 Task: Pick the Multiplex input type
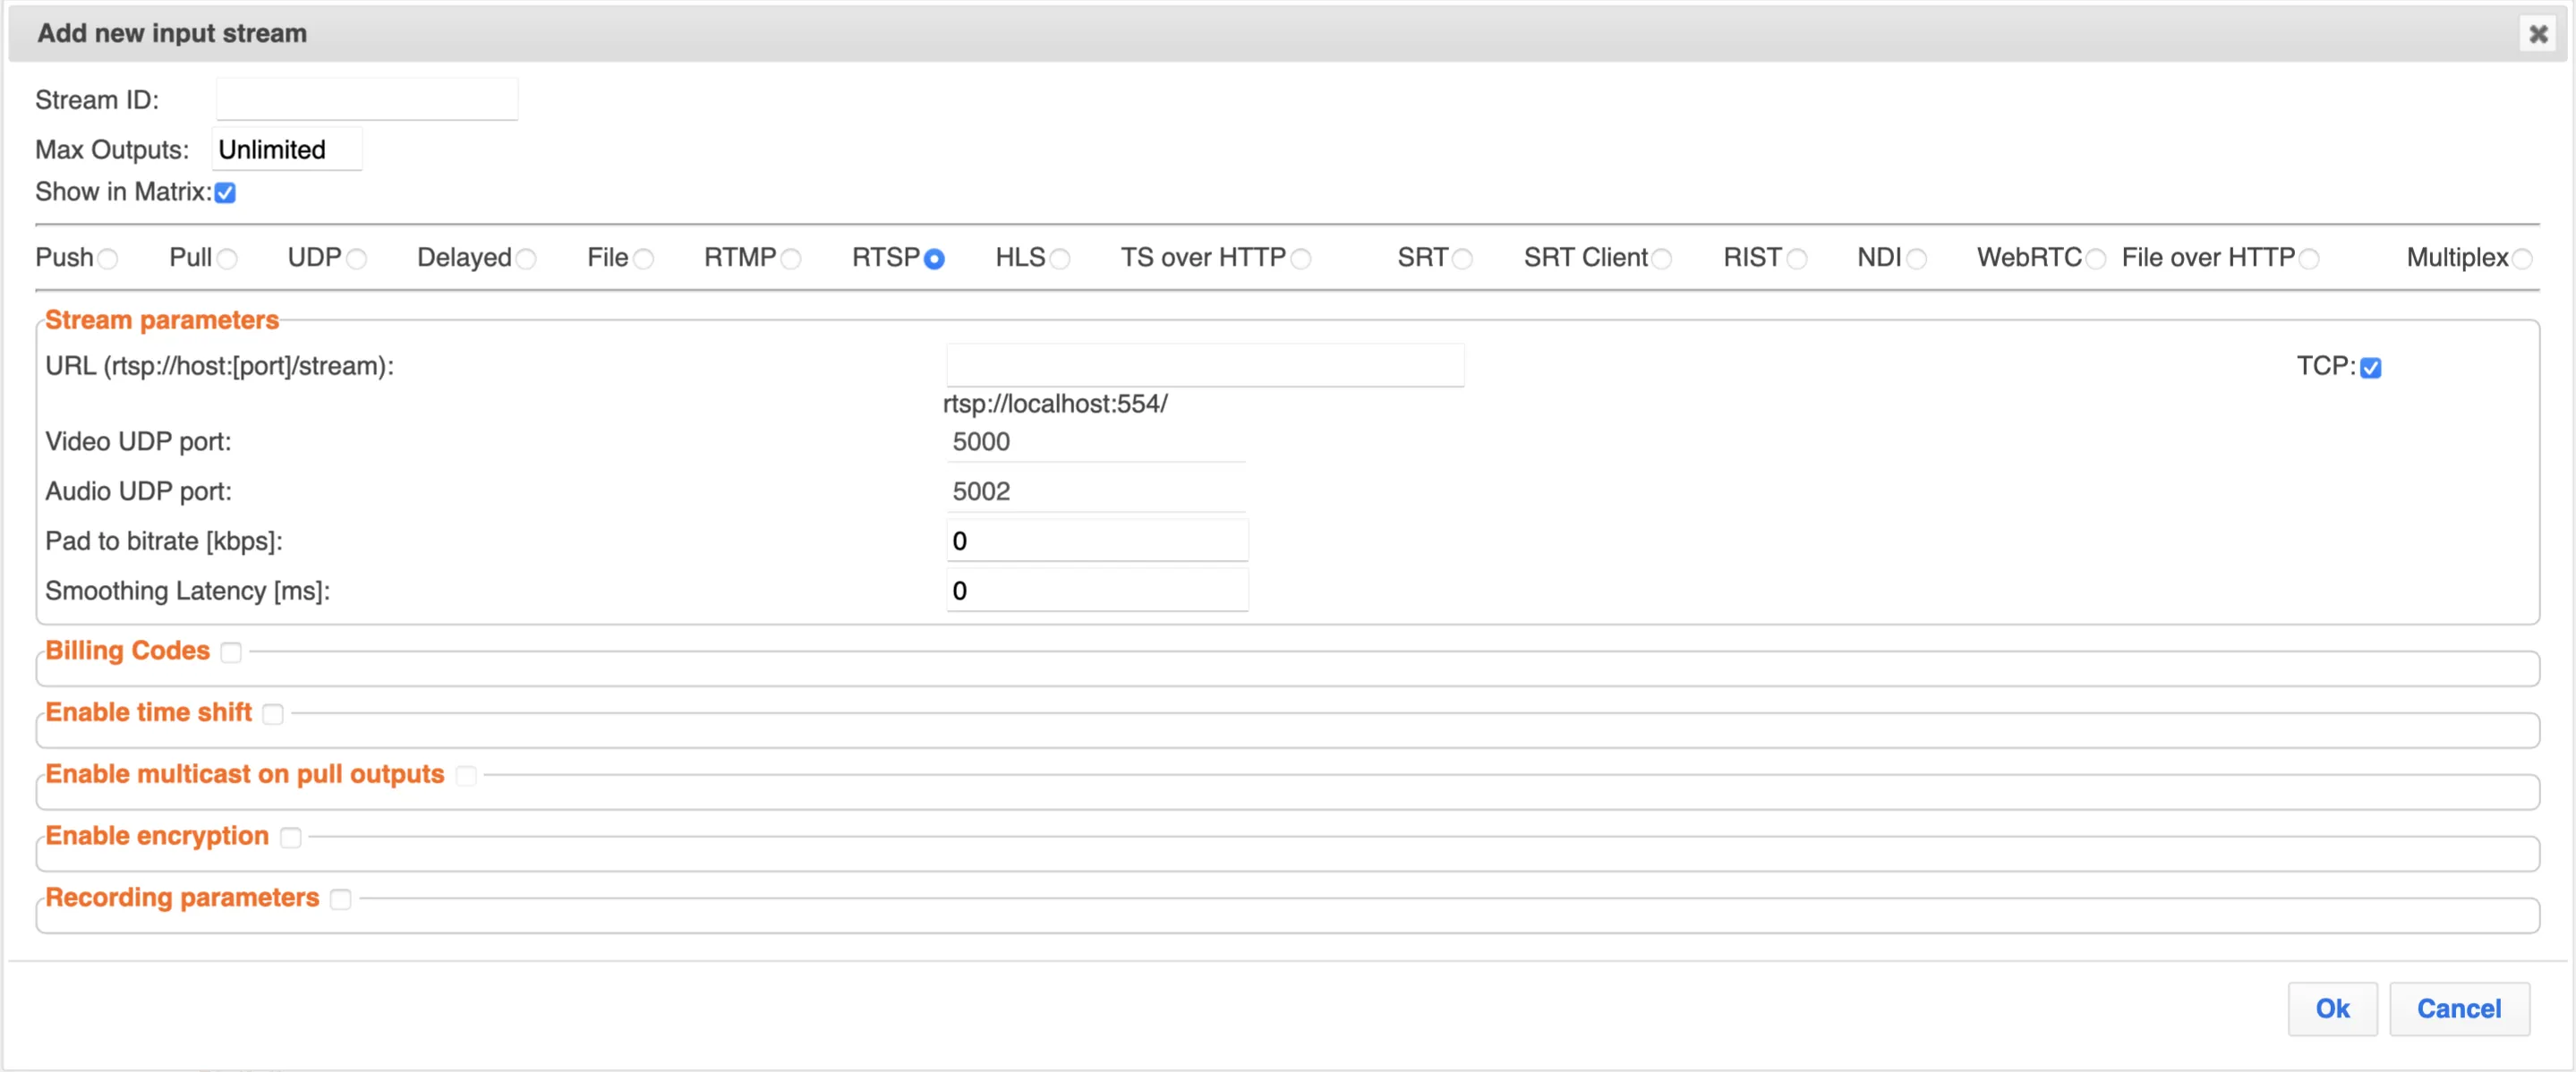coord(2523,259)
